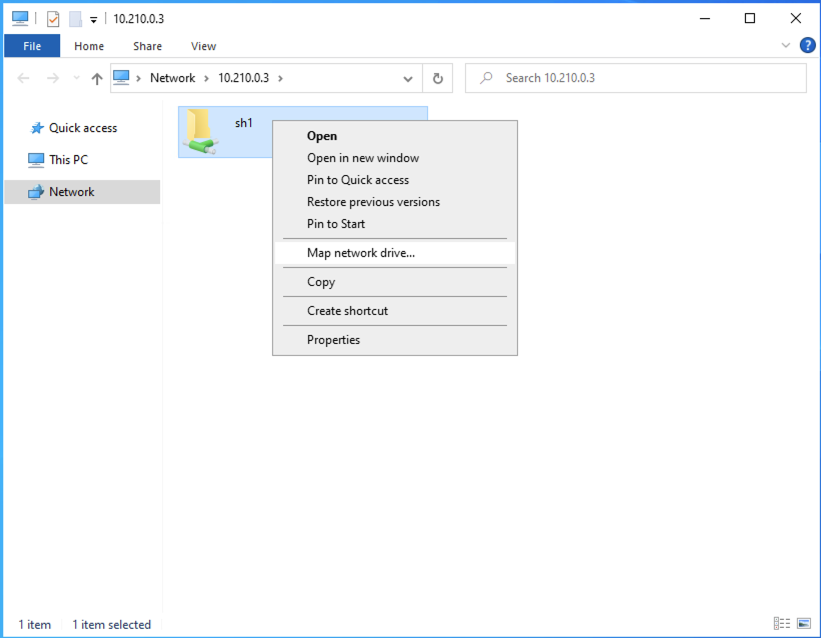The height and width of the screenshot is (638, 821).
Task: Expand the ribbon with the chevron arrow
Action: (x=786, y=46)
